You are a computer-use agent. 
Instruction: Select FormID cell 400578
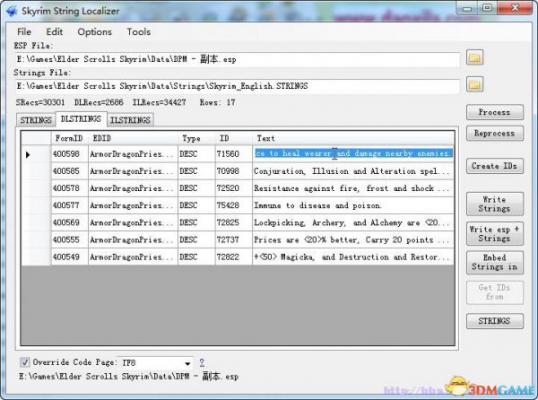tap(70, 188)
